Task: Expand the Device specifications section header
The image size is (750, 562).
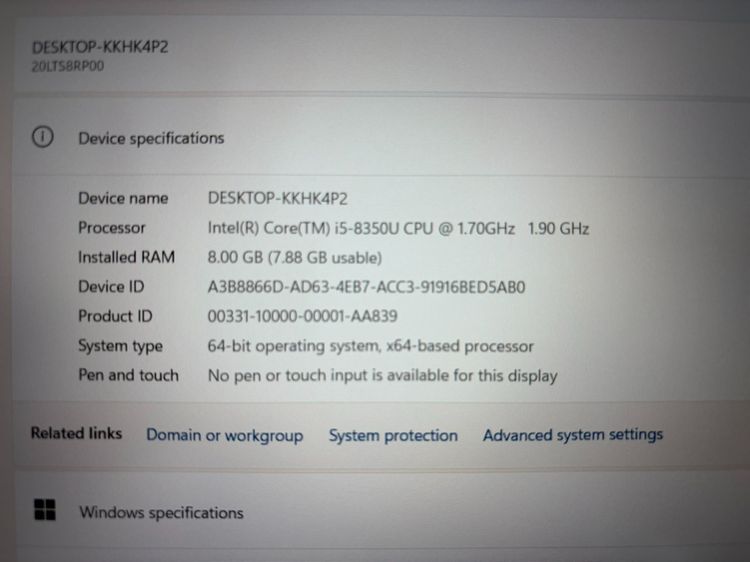Action: 382,138
